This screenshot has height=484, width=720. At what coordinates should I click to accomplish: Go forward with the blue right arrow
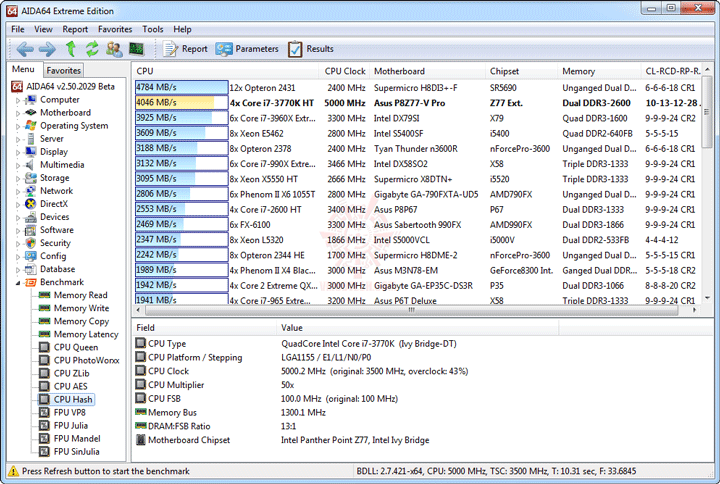pos(47,49)
